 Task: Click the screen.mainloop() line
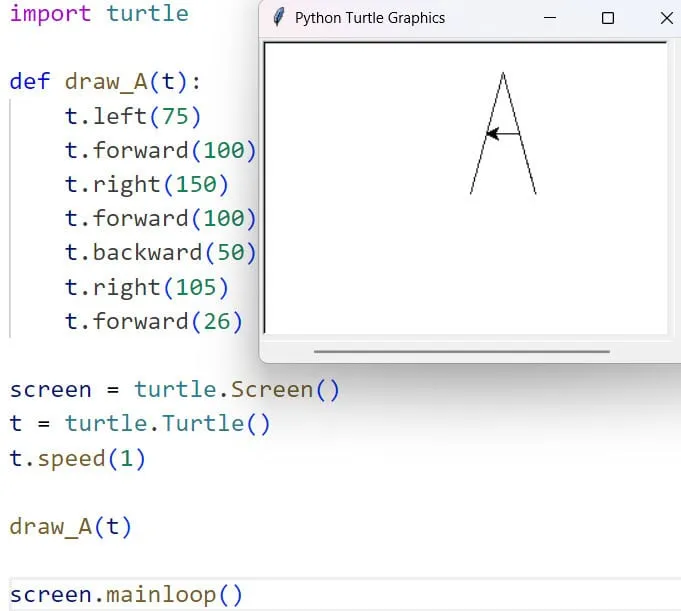tap(126, 595)
